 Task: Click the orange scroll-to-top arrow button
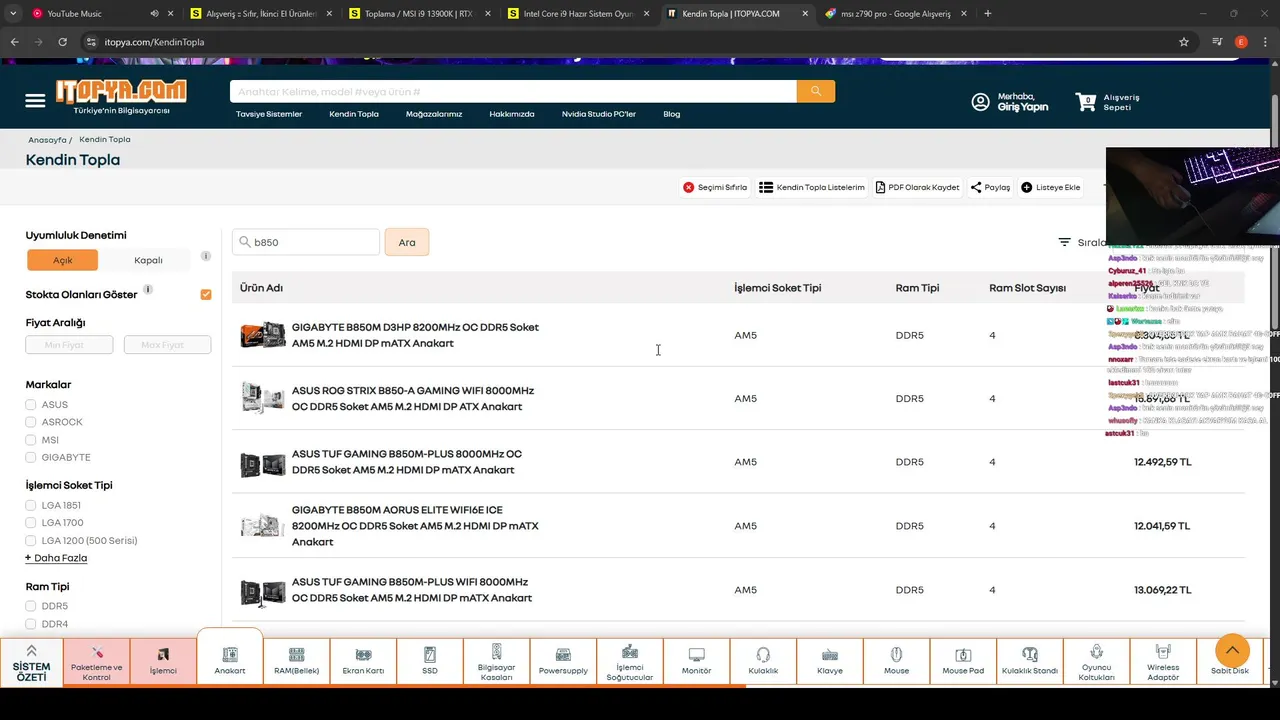(x=1232, y=651)
